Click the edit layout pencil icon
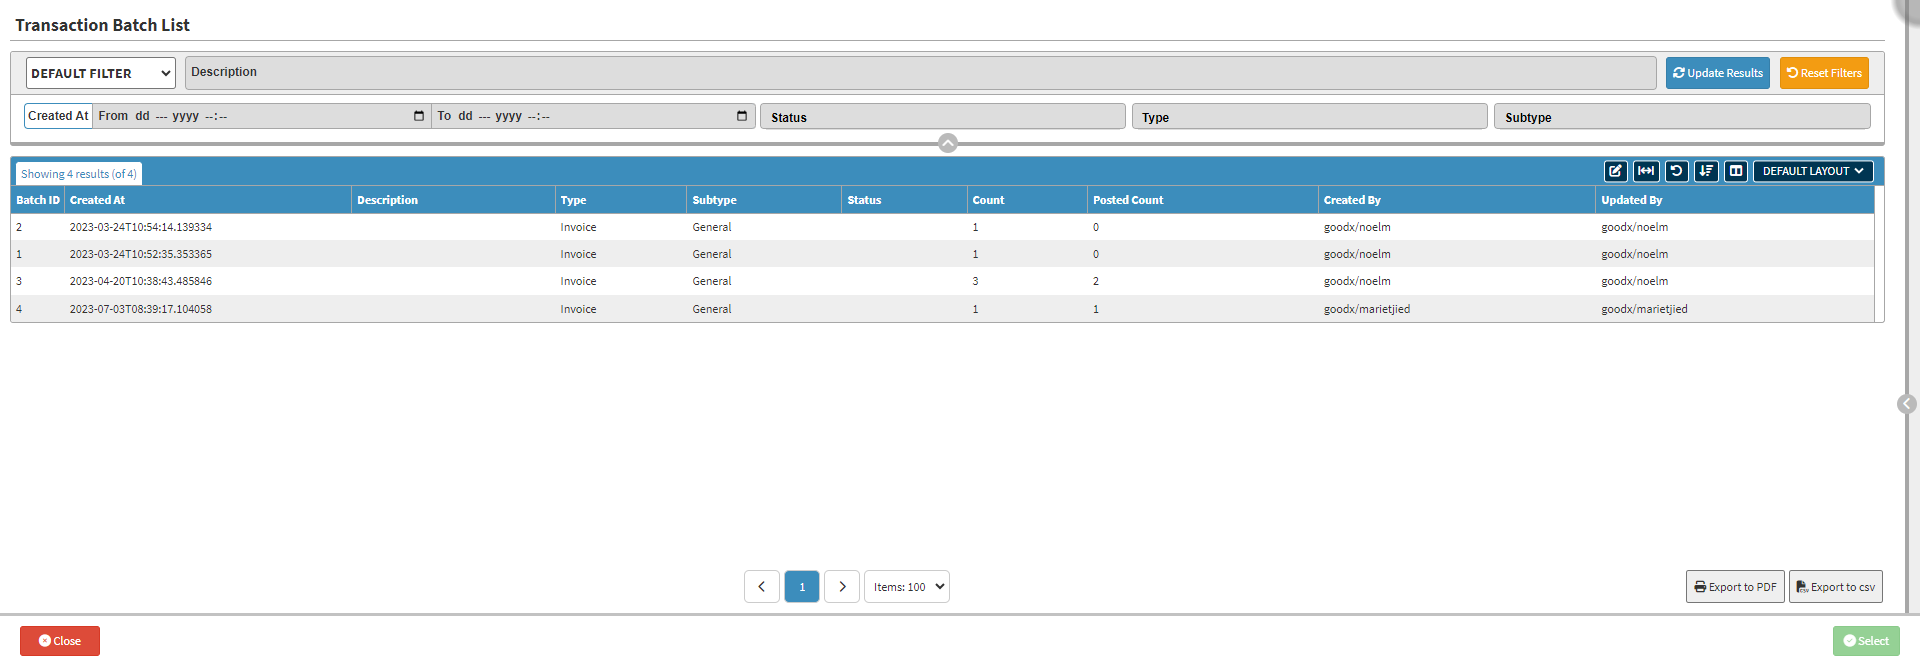 coord(1615,171)
